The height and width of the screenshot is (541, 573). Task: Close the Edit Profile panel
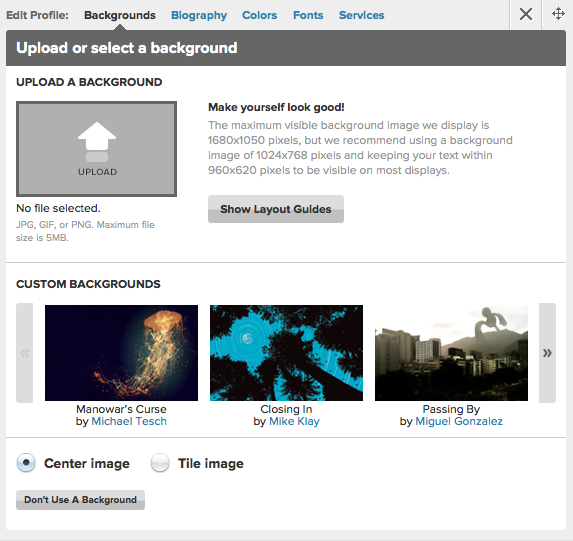click(x=526, y=15)
